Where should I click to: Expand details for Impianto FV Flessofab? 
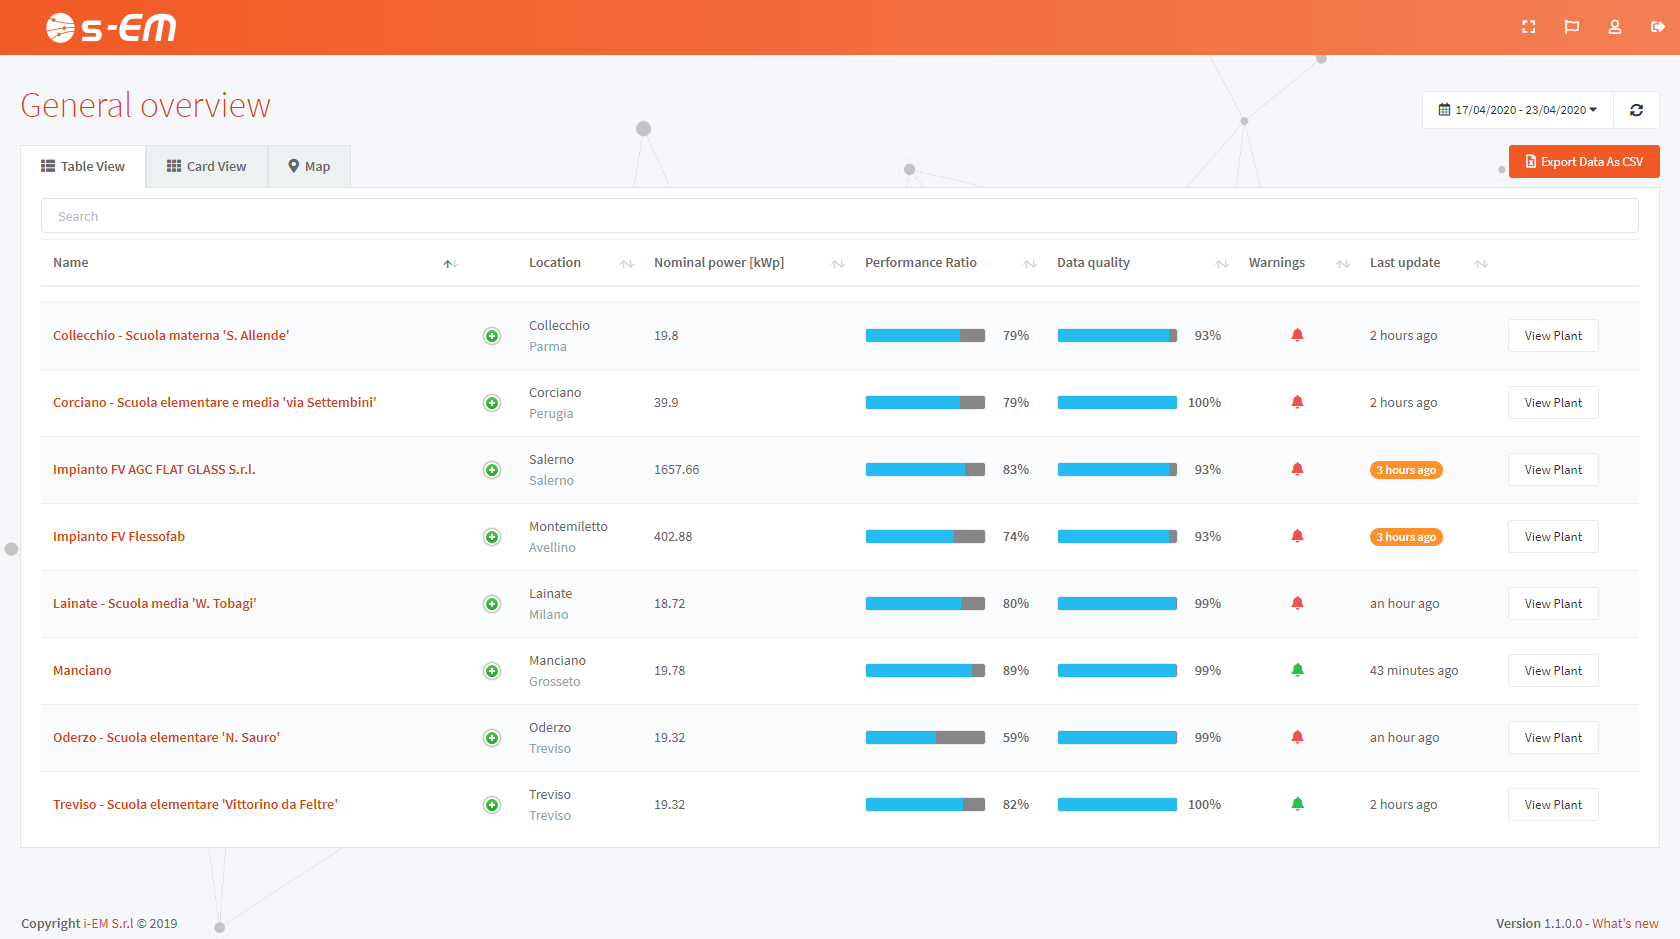pos(492,537)
